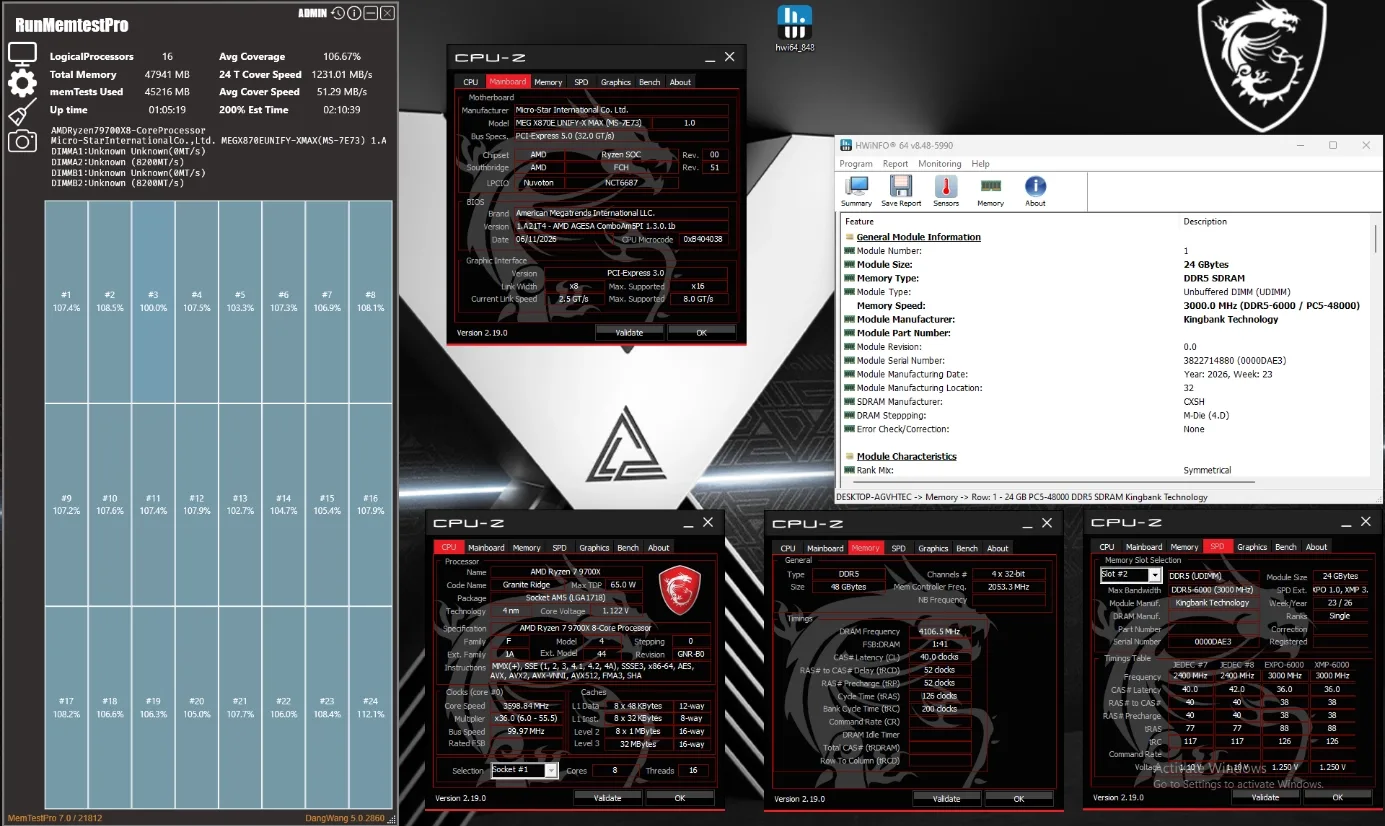The image size is (1385, 826).
Task: Open Bench tab in CPU-Z Mainboard window
Action: [x=649, y=82]
